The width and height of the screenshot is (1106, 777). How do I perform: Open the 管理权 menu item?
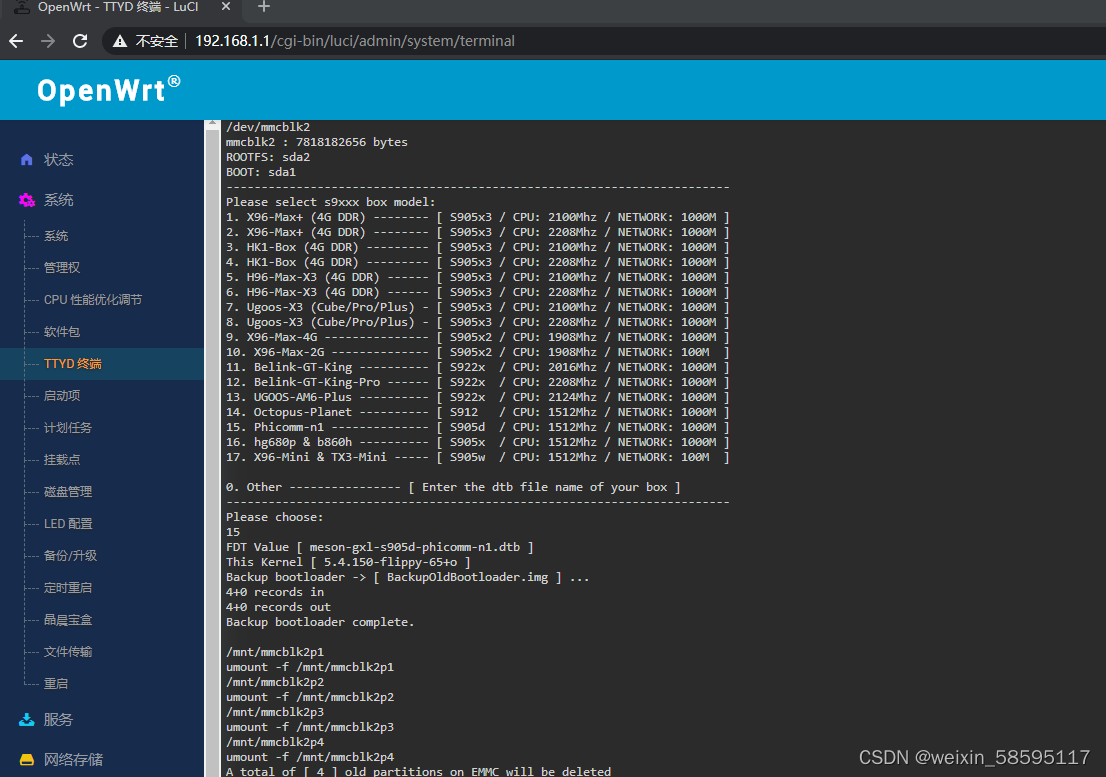[62, 267]
